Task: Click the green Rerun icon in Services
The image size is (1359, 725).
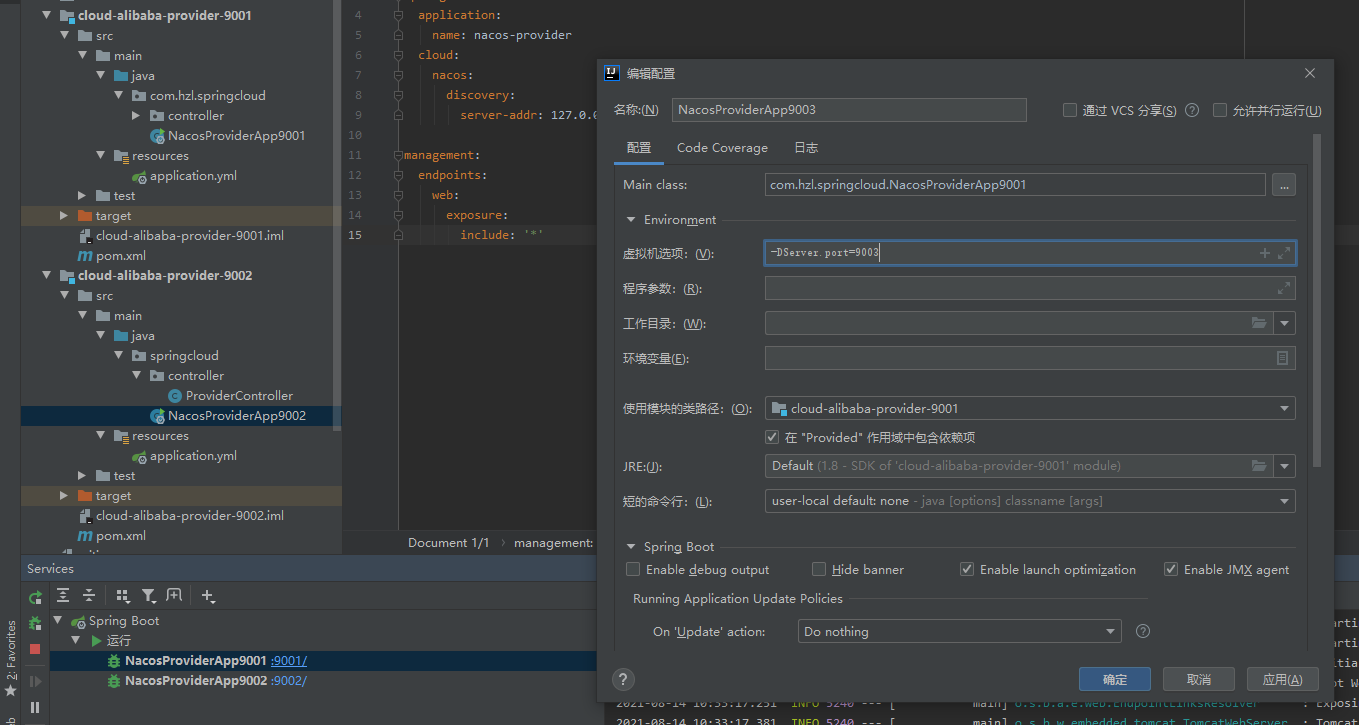Action: tap(35, 598)
